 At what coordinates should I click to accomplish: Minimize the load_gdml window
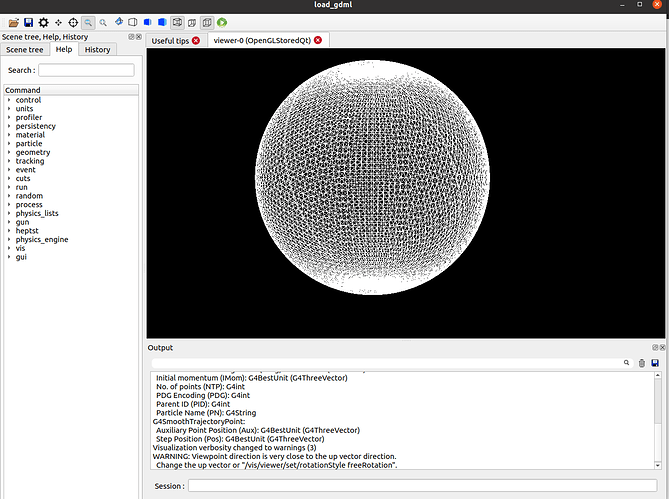coord(622,5)
